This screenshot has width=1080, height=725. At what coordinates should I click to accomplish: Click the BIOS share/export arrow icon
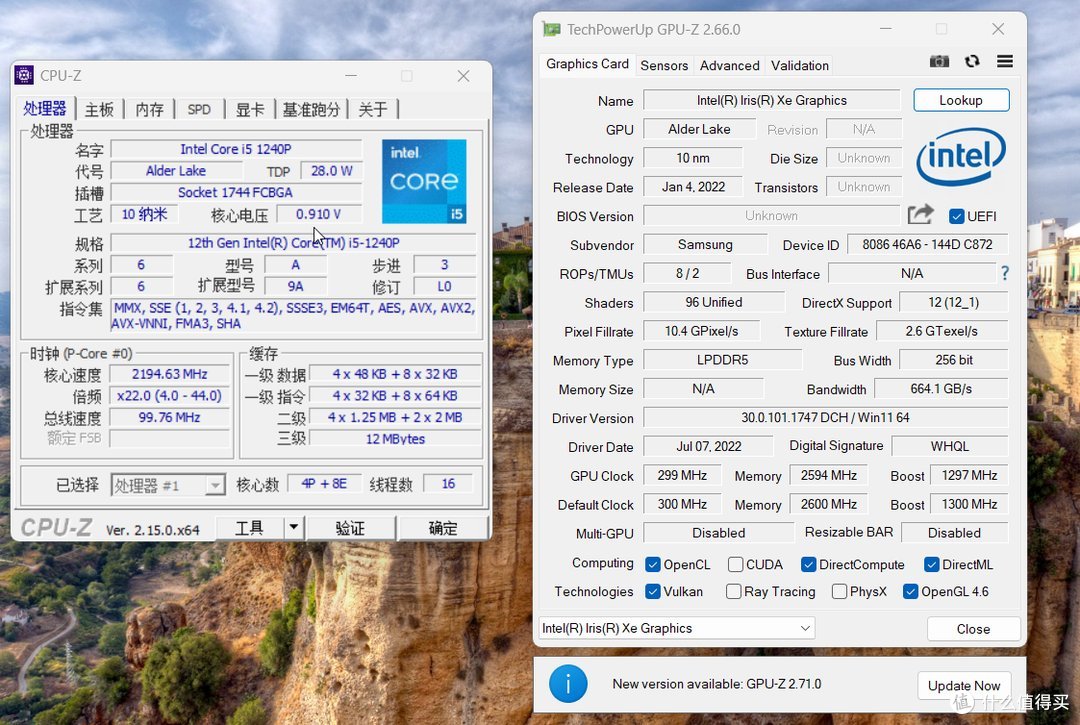tap(920, 215)
